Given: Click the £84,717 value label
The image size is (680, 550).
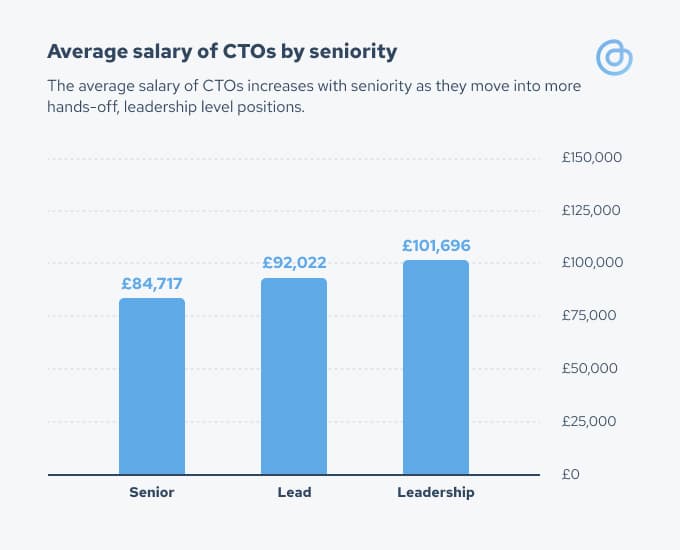Looking at the screenshot, I should (x=152, y=284).
